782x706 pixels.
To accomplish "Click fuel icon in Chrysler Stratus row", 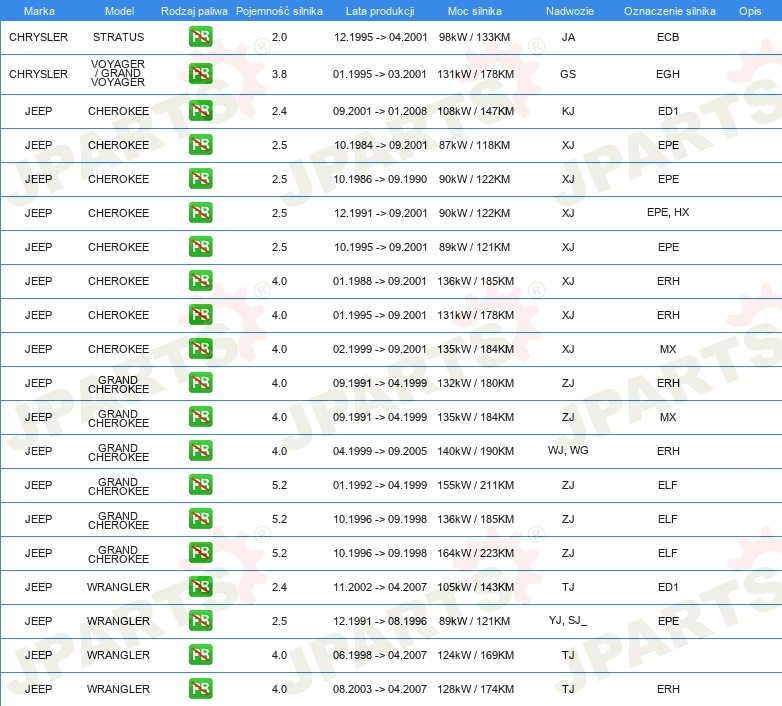I will tap(200, 37).
